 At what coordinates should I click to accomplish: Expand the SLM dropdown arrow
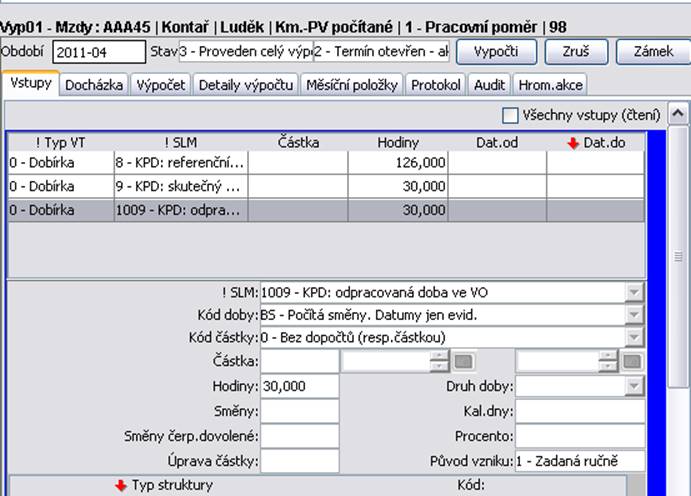point(634,292)
